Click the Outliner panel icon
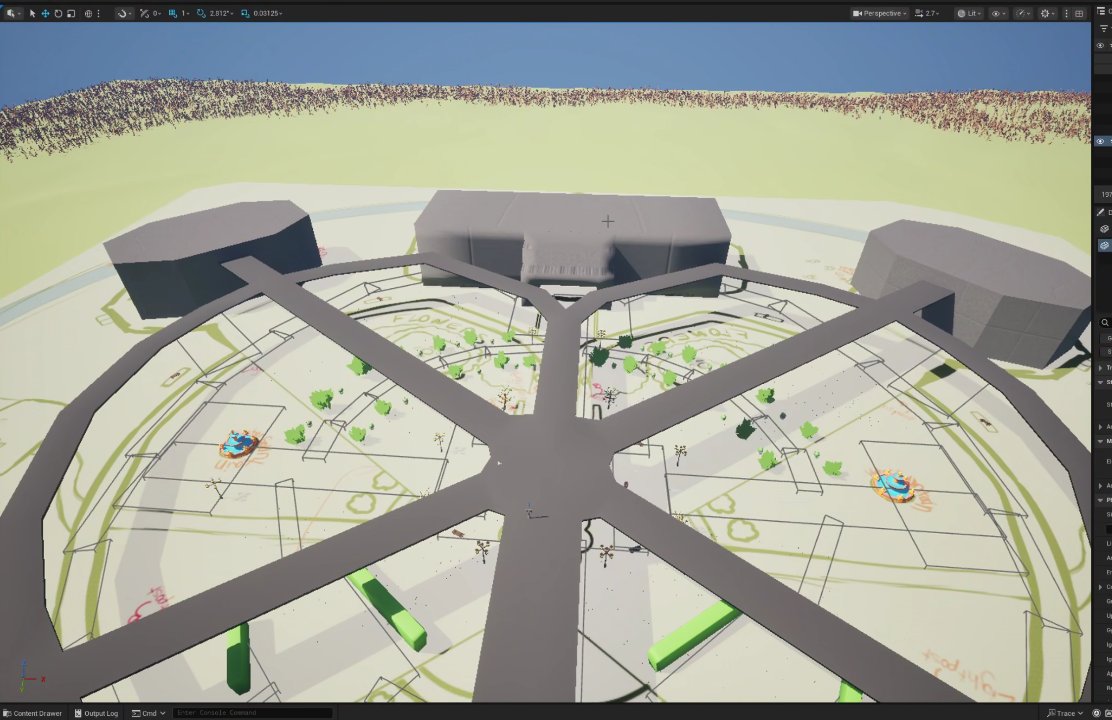The width and height of the screenshot is (1112, 720). point(1101,11)
